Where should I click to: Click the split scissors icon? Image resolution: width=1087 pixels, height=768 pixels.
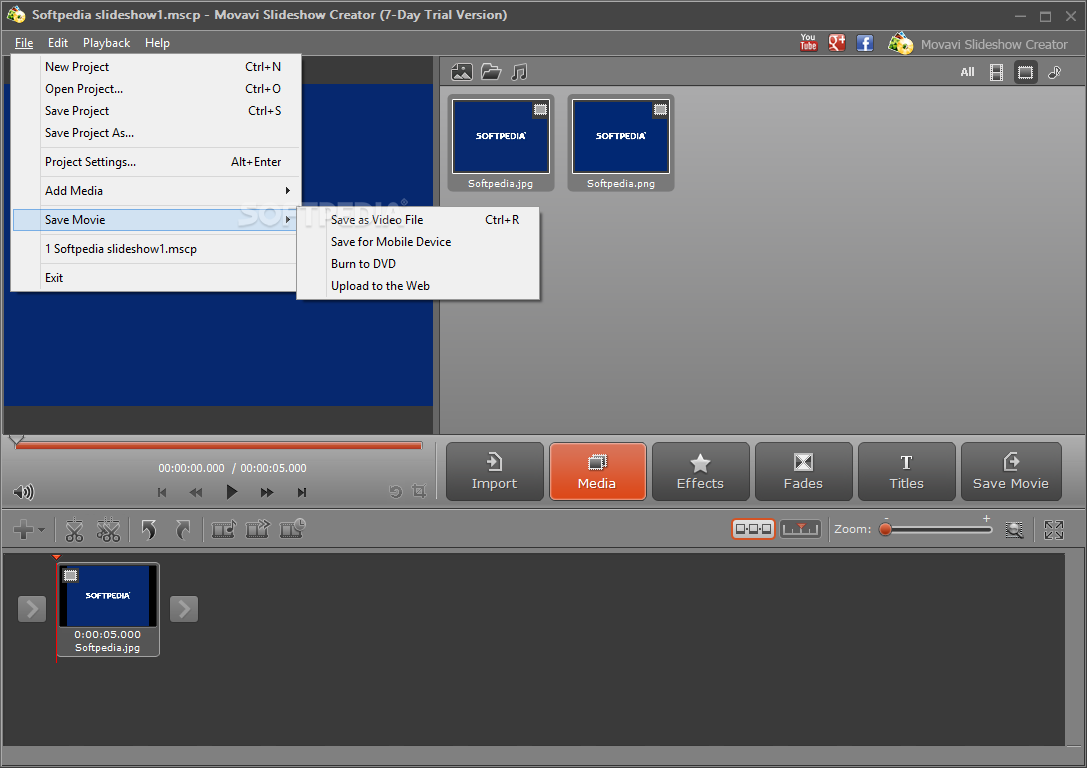(74, 530)
